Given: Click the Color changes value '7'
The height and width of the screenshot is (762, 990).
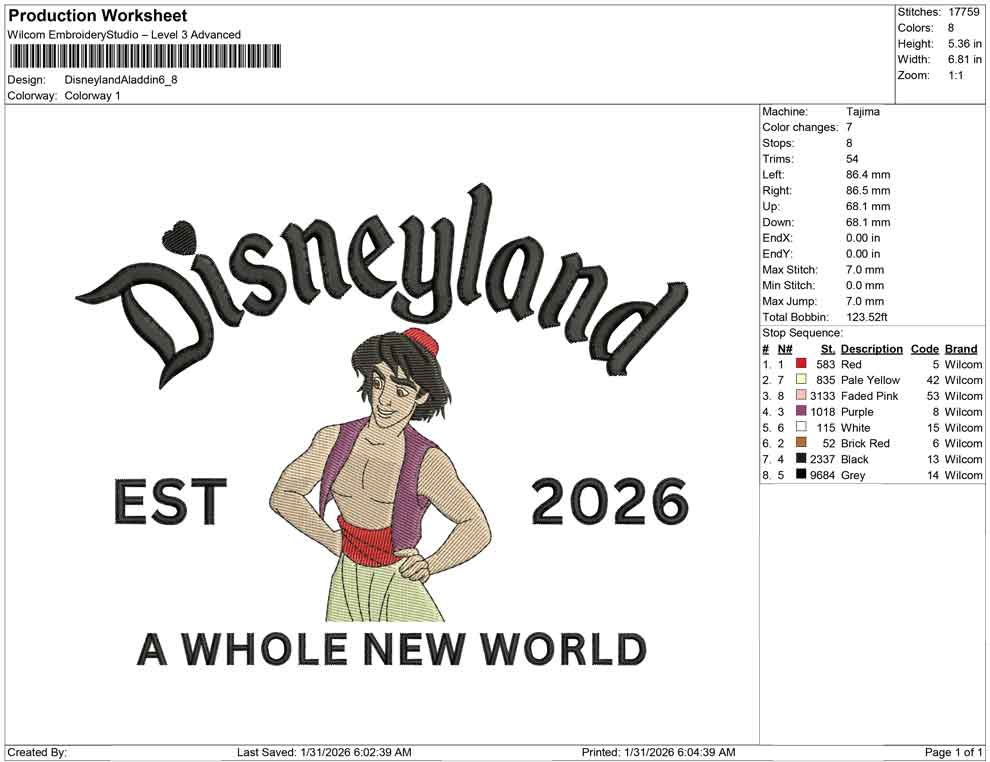Looking at the screenshot, I should (x=849, y=128).
